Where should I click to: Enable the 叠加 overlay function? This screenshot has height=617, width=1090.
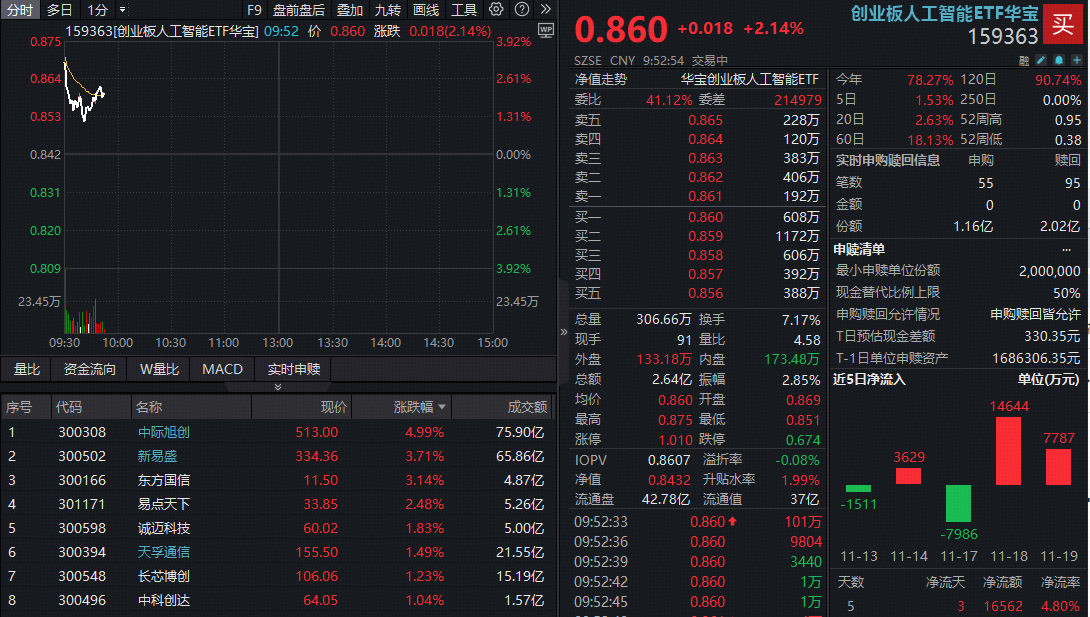[347, 11]
